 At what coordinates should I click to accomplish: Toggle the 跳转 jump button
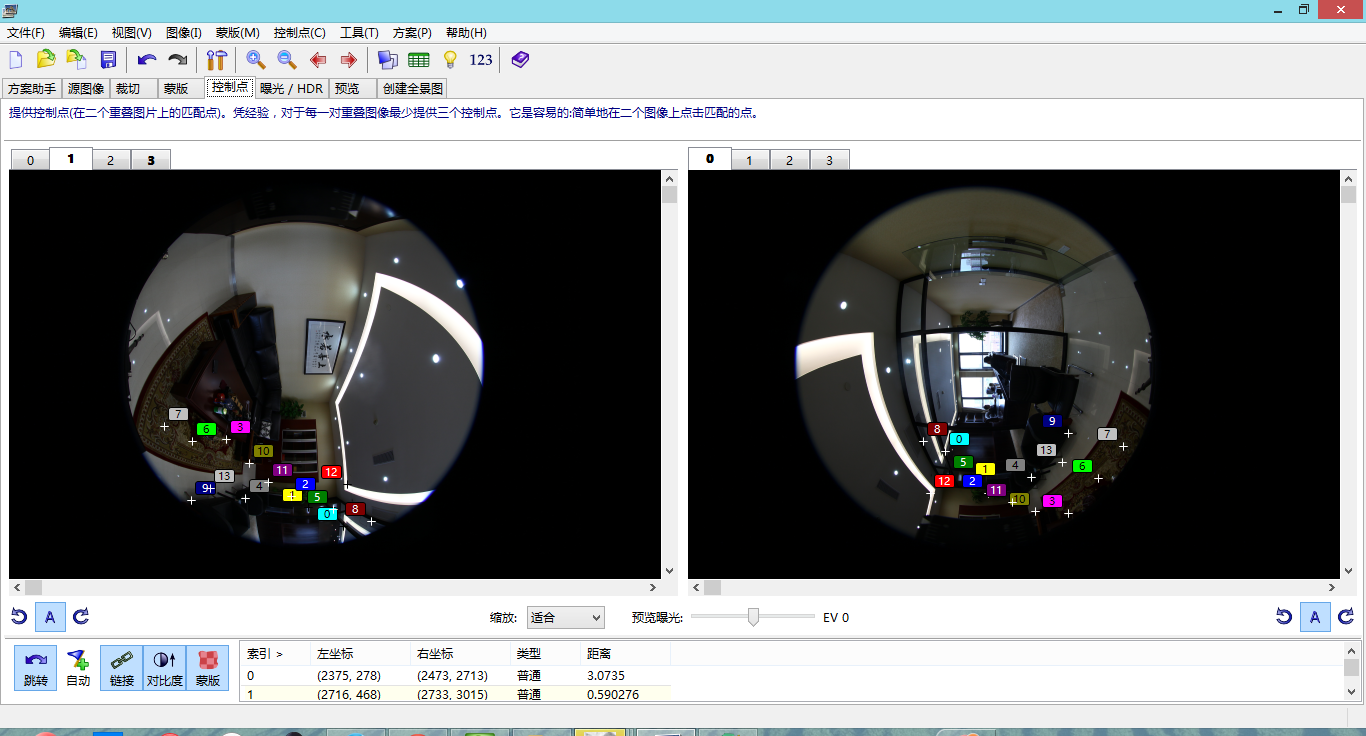pos(35,667)
